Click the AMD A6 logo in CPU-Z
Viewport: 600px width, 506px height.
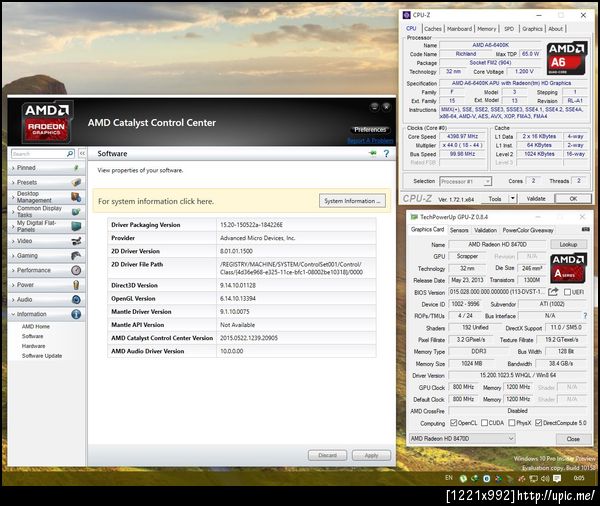566,58
